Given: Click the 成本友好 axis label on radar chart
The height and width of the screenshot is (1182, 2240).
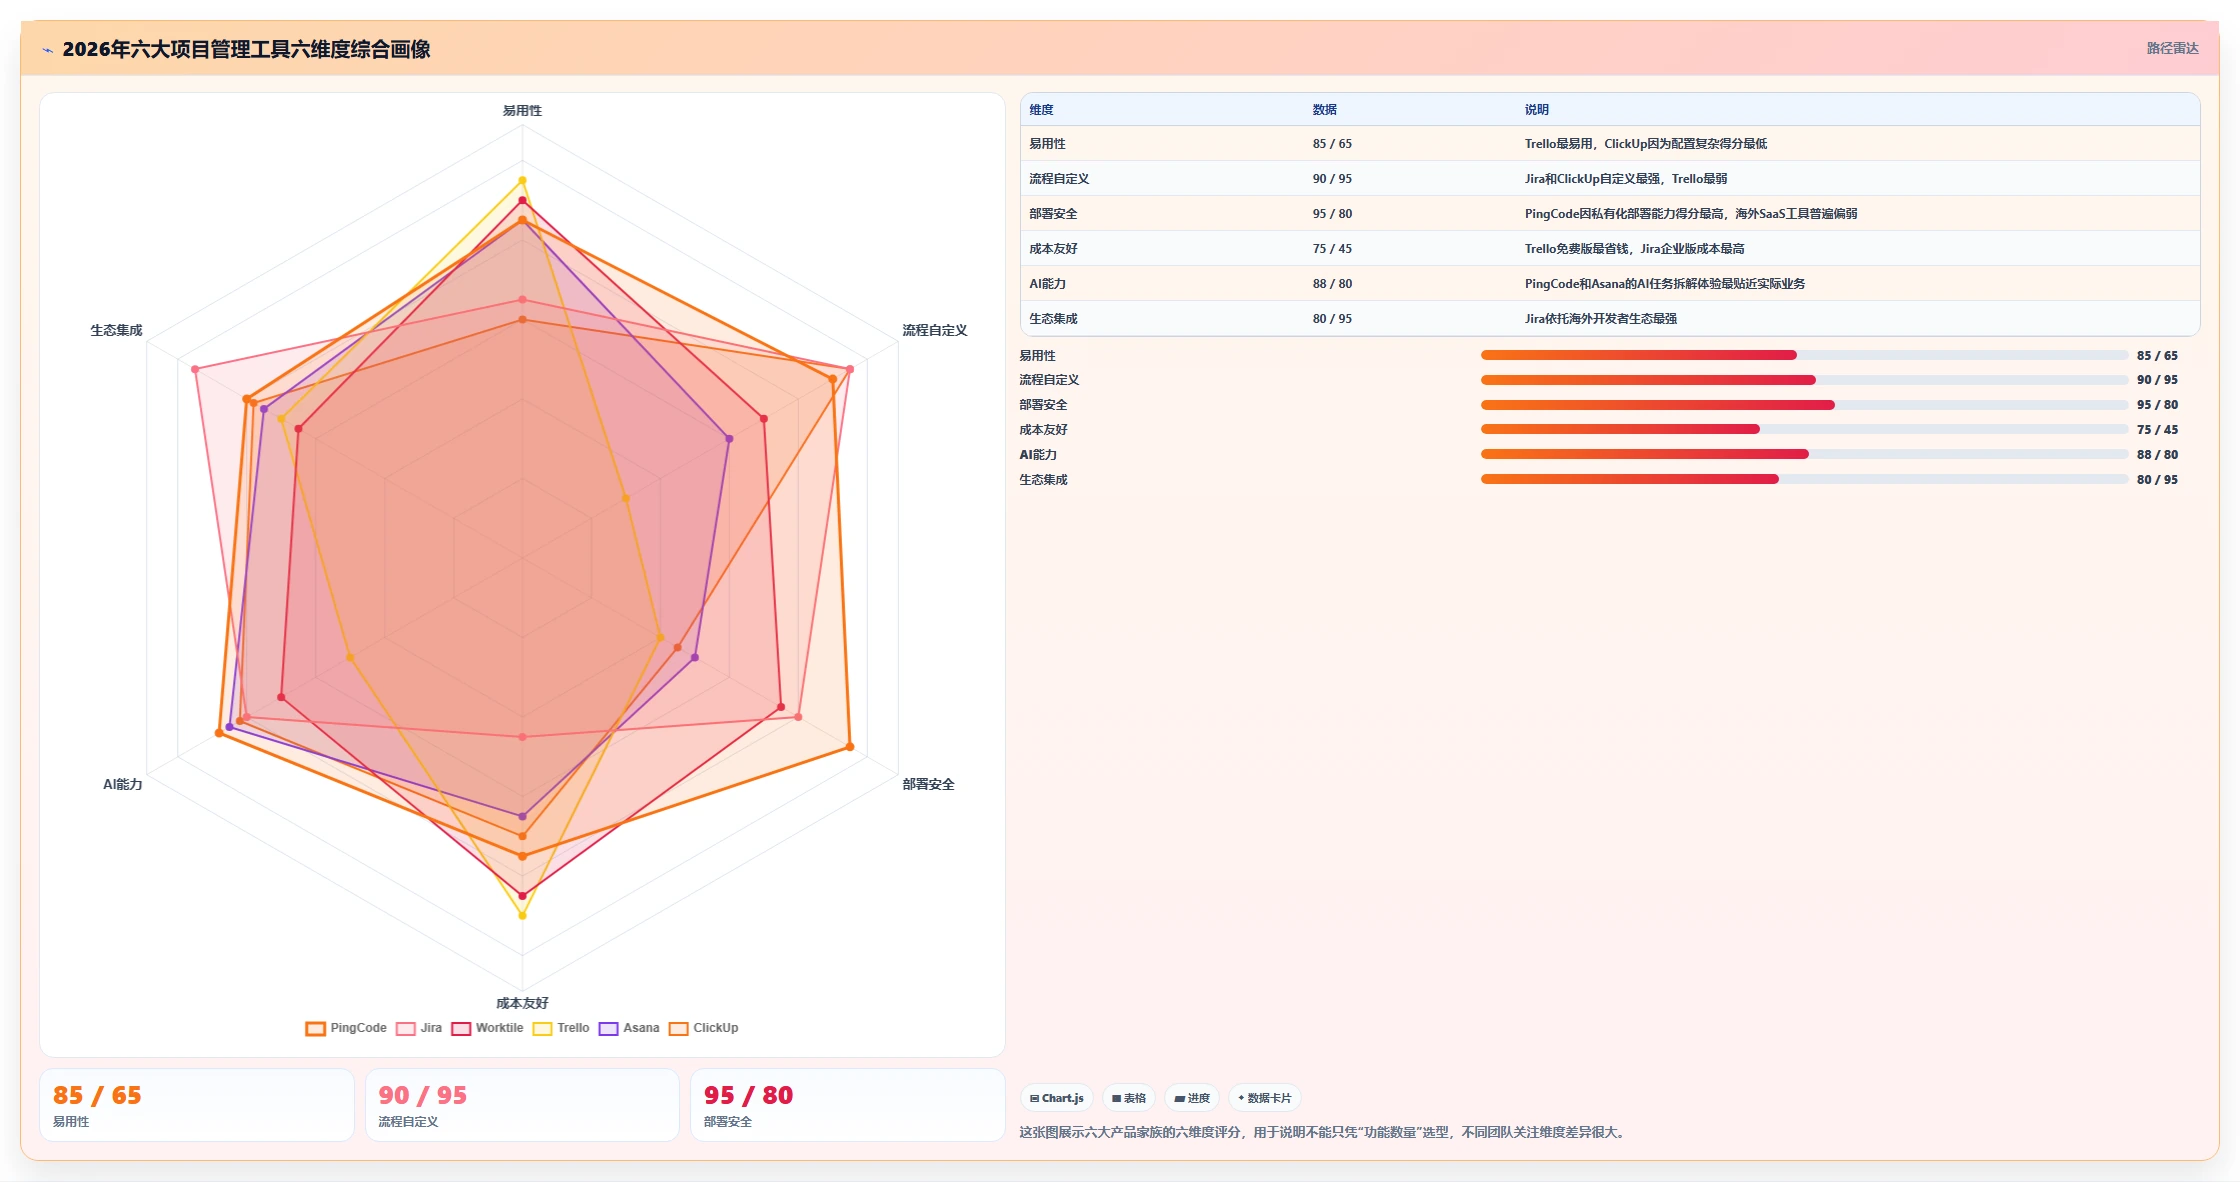Looking at the screenshot, I should [x=522, y=1003].
